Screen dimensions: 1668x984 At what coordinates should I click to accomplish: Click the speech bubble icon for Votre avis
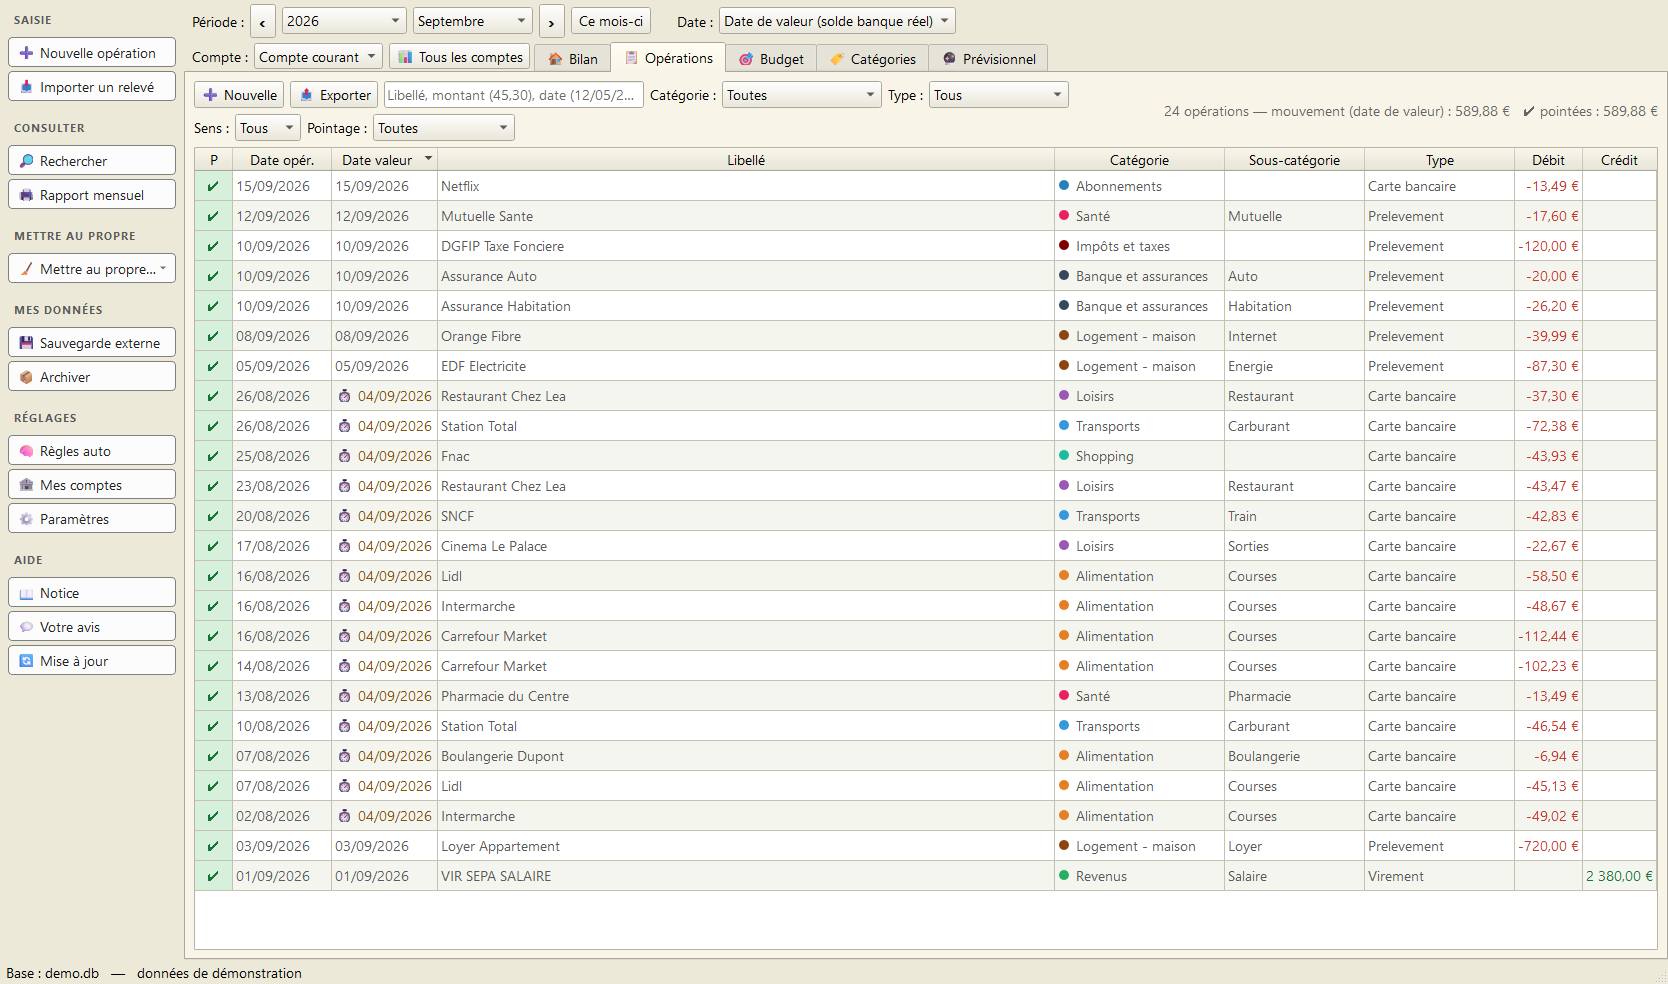[x=26, y=627]
